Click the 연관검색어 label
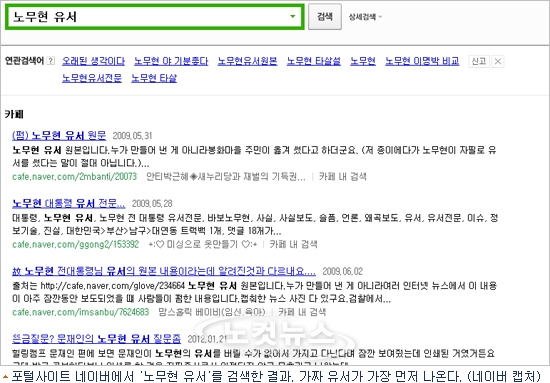Screen dimensions: 550x383 pyautogui.click(x=24, y=61)
